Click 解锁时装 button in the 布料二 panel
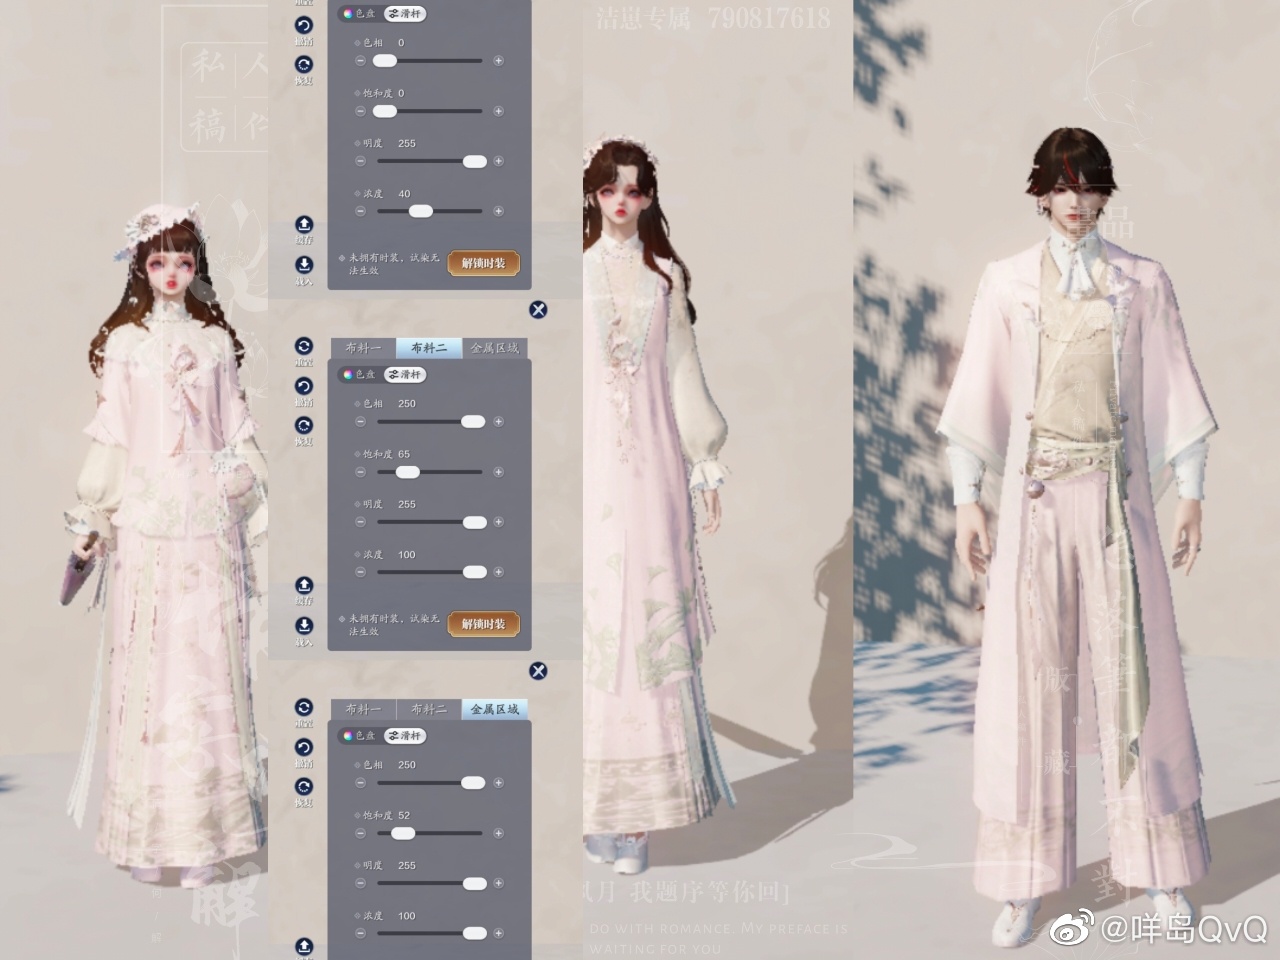The width and height of the screenshot is (1280, 960). (x=483, y=624)
